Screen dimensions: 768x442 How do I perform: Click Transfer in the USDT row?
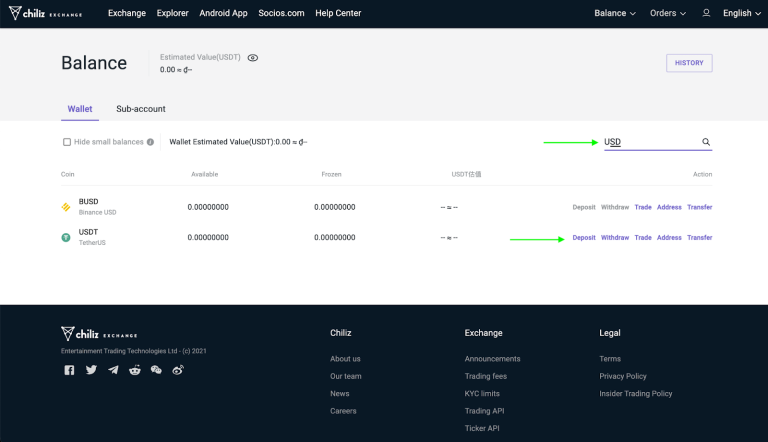coord(699,238)
